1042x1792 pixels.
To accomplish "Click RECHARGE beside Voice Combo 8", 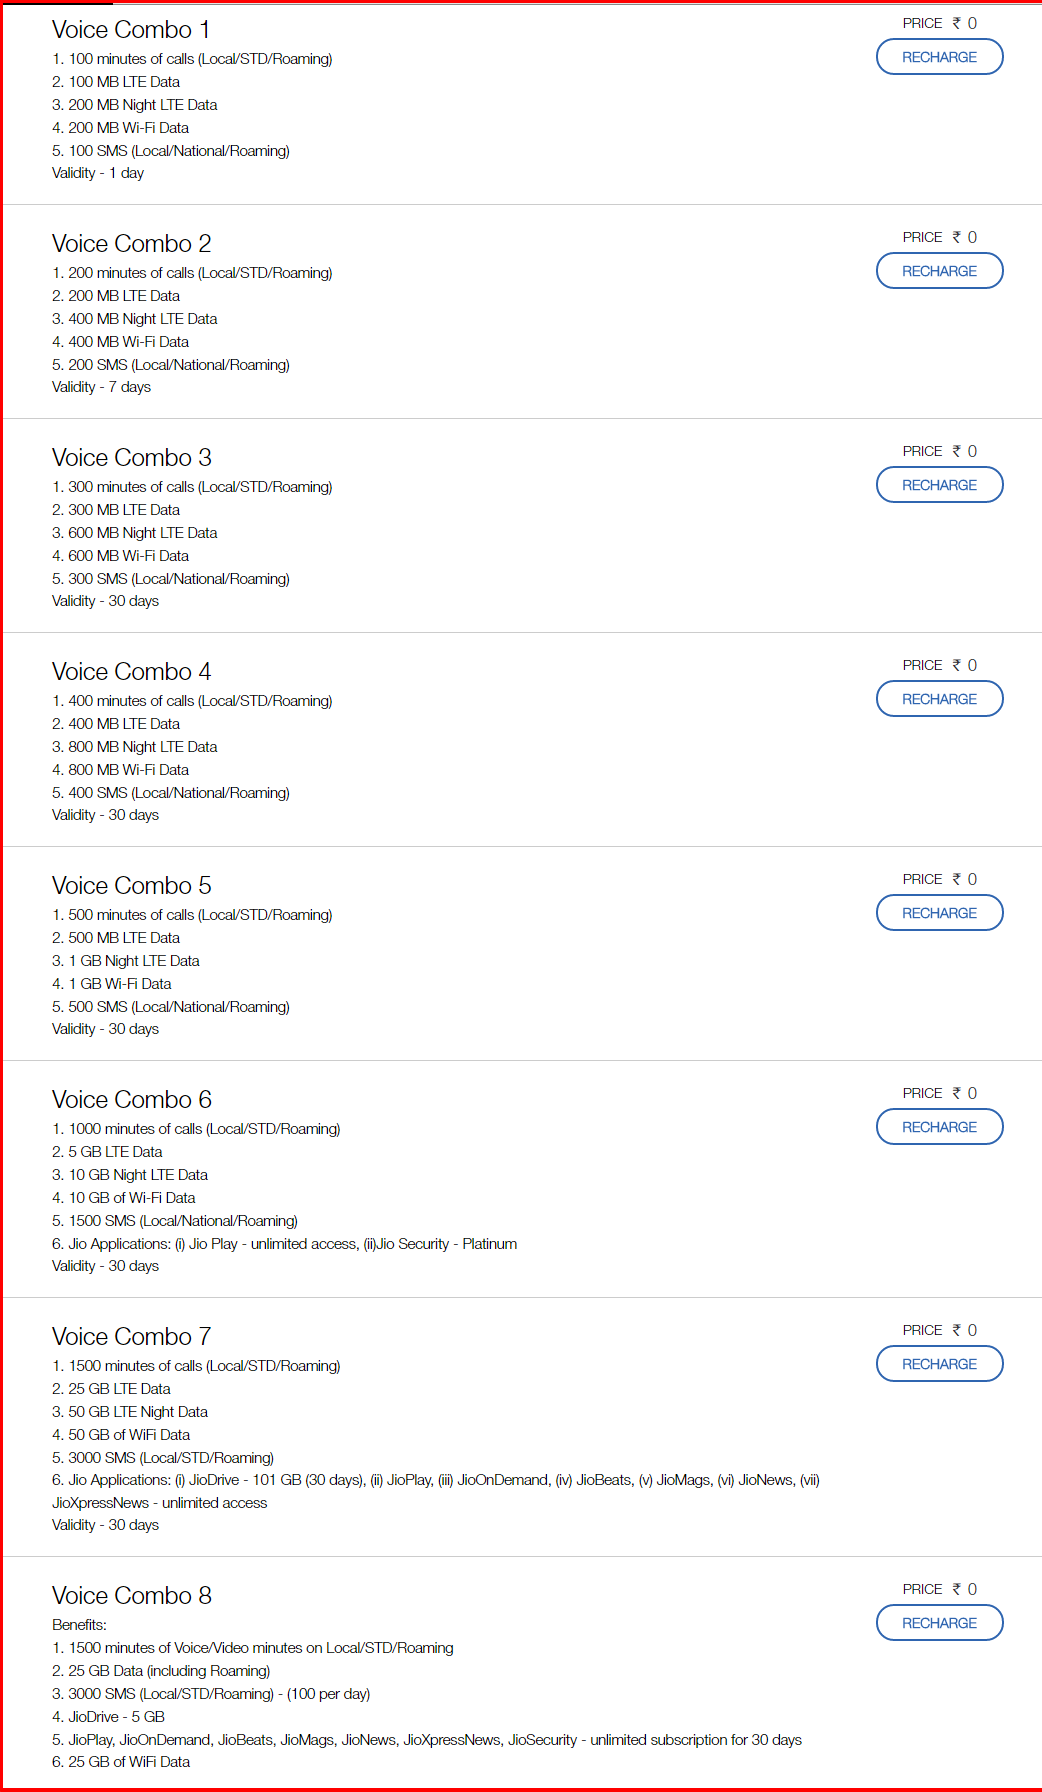I will (x=939, y=1623).
